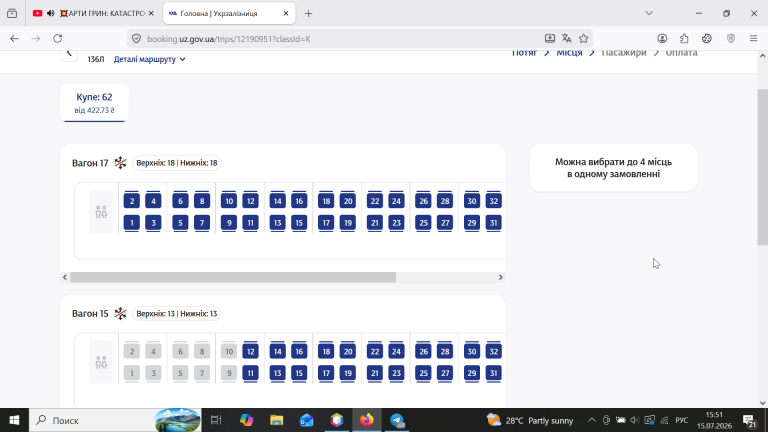Select seat 24 in Вагон 17
768x432 pixels.
click(x=396, y=201)
